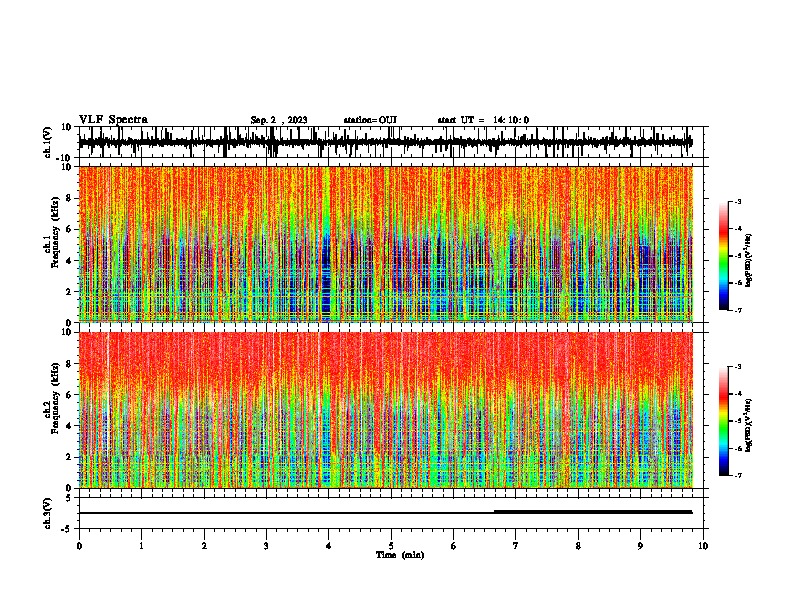Click the time axis tick label '5'
Image resolution: width=792 pixels, height=612 pixels.
(x=391, y=546)
